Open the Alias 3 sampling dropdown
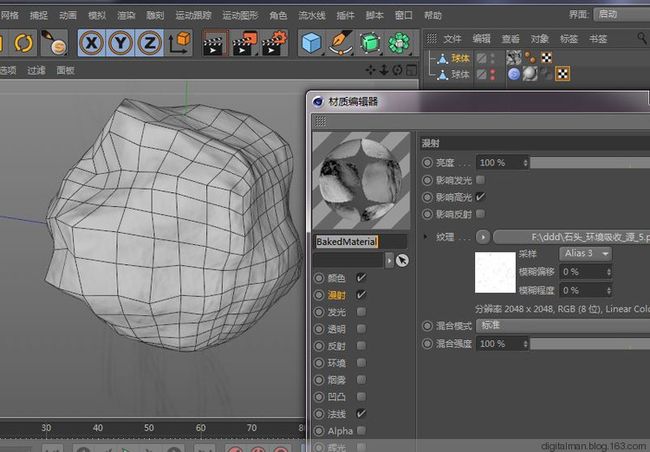This screenshot has height=452, width=650. point(586,253)
